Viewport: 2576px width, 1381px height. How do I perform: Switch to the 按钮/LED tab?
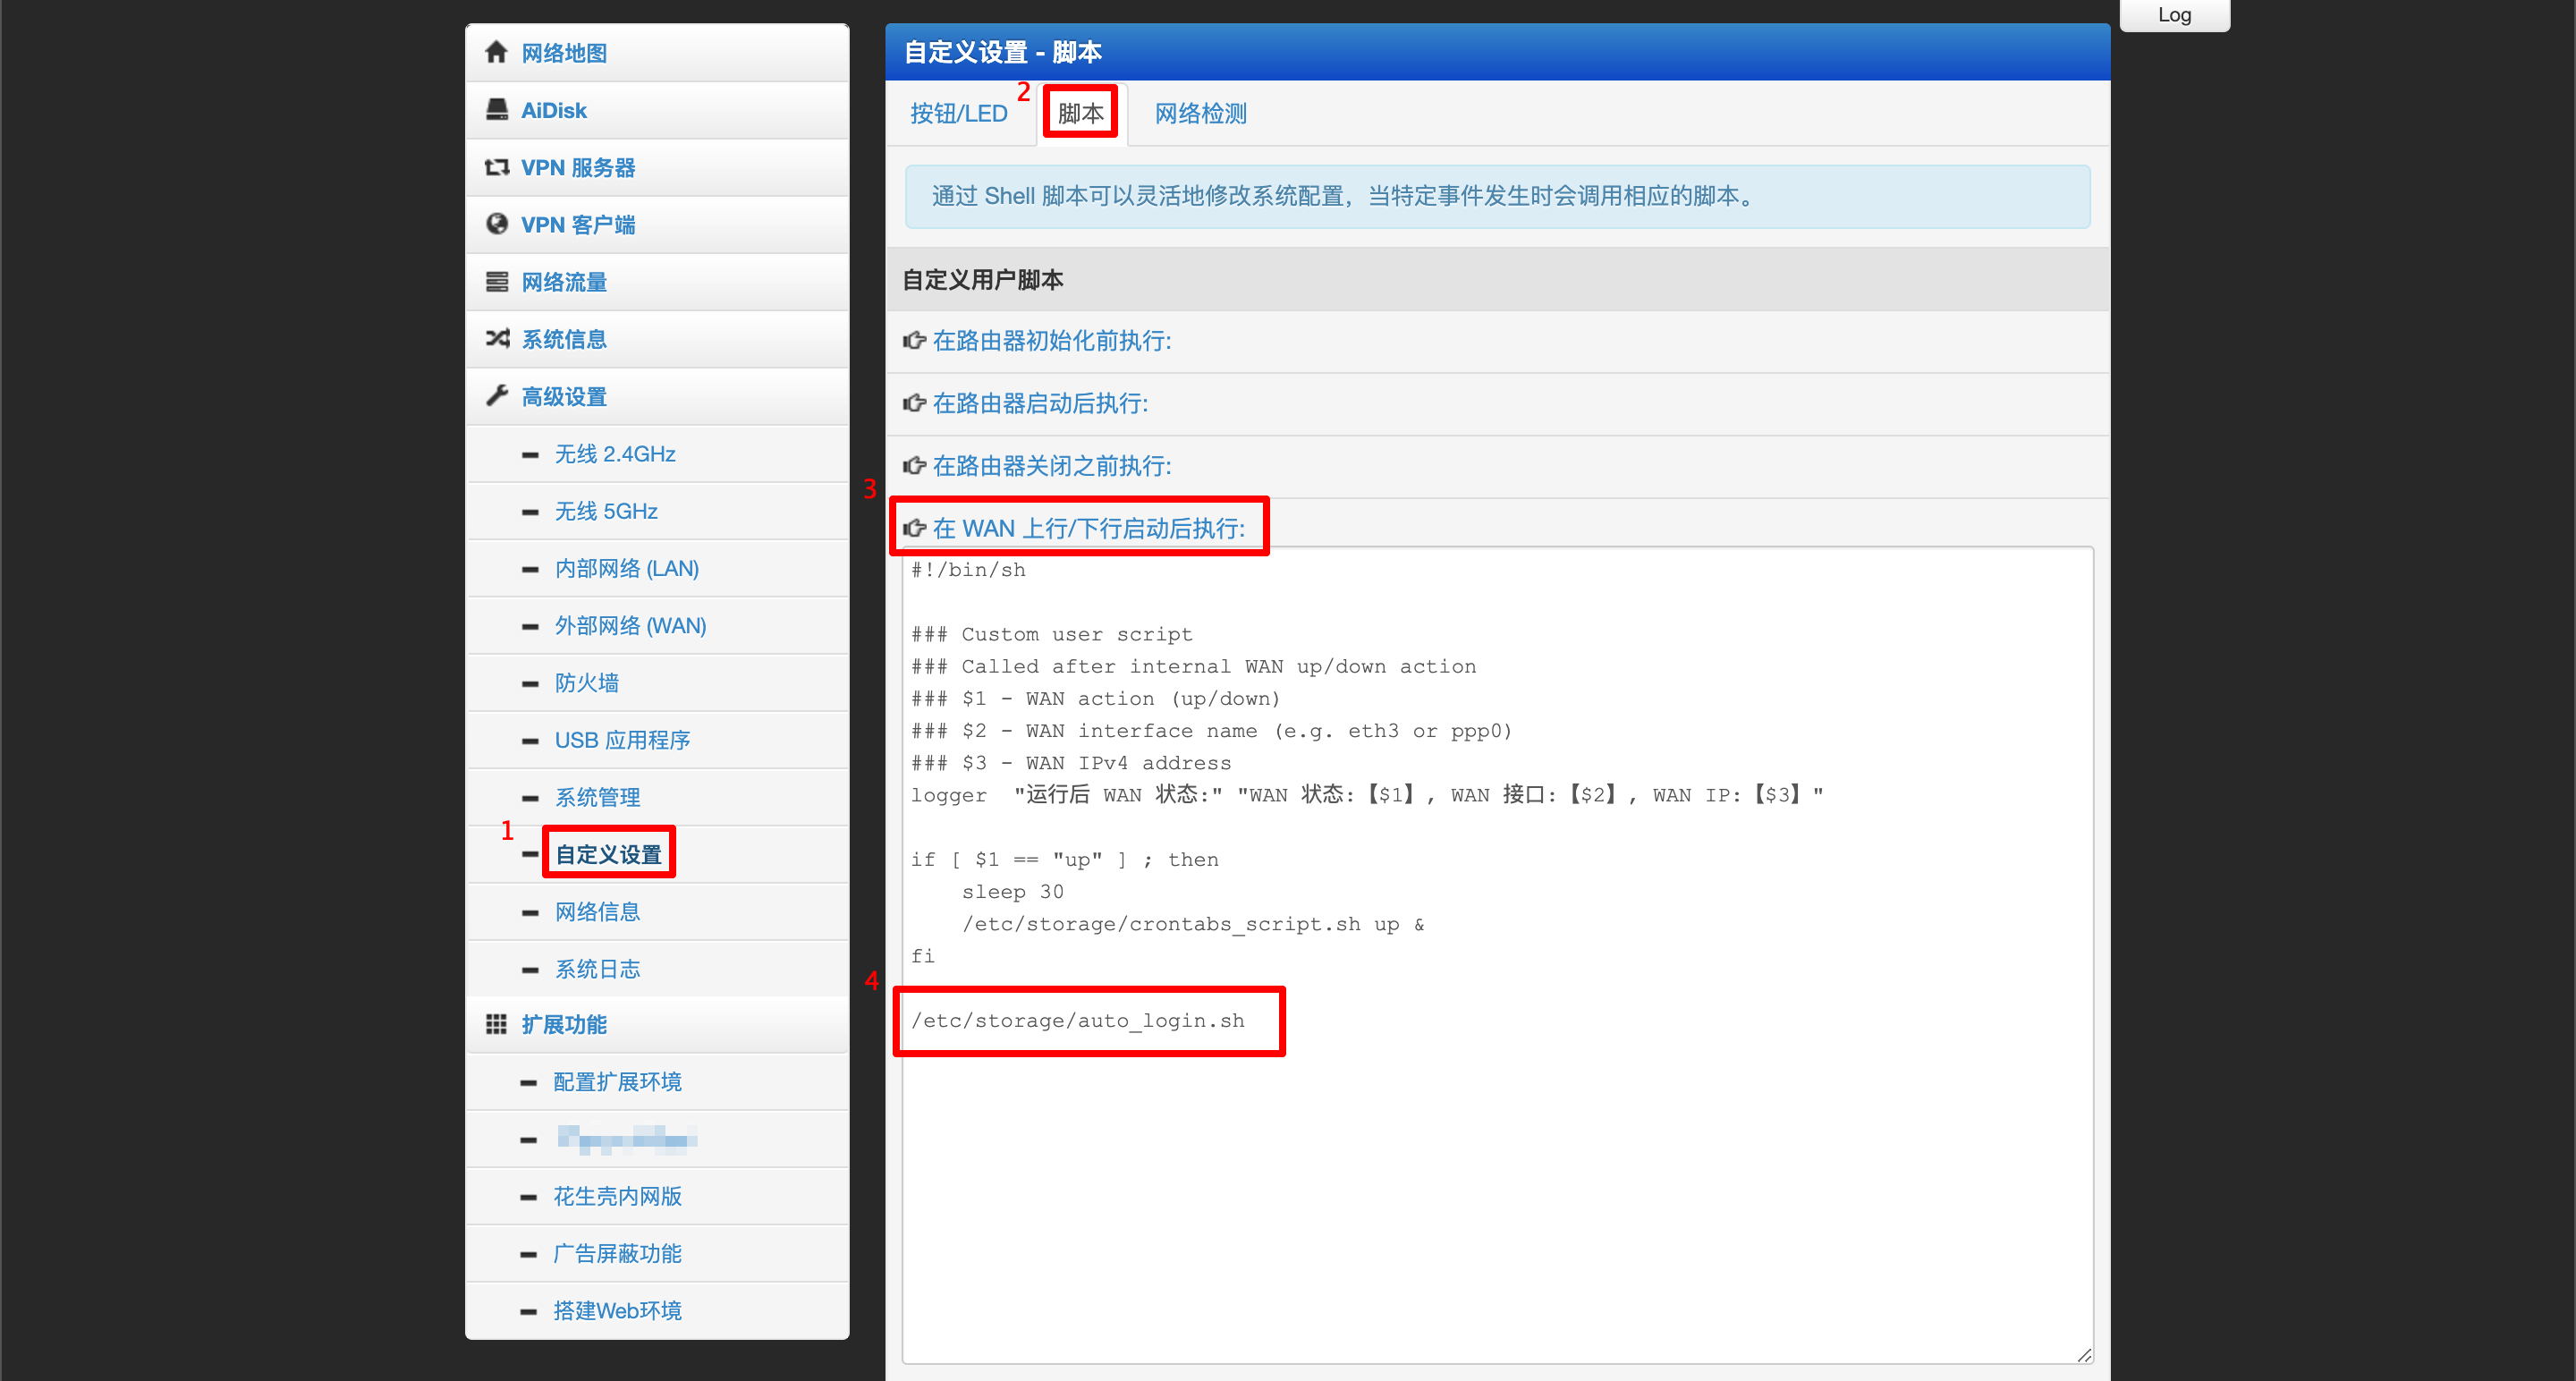(x=958, y=114)
